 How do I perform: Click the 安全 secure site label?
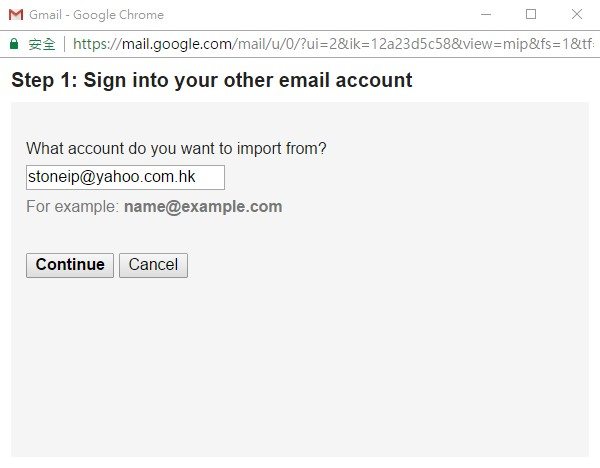(42, 44)
